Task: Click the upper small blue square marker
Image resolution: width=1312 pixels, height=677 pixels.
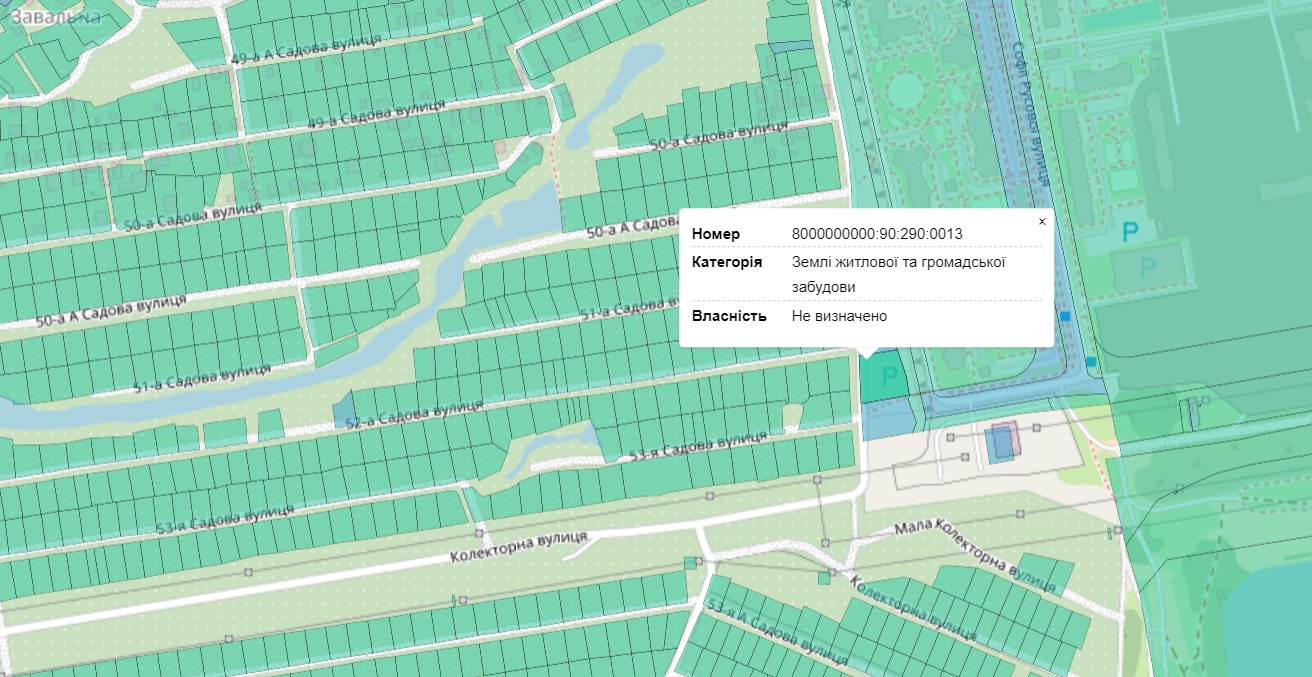Action: click(x=1066, y=316)
